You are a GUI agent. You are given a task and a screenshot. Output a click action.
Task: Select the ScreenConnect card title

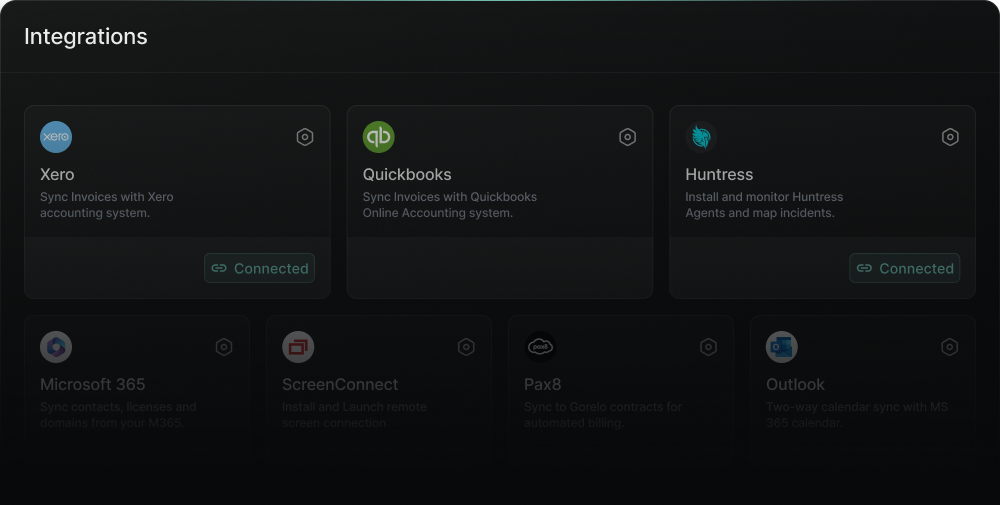click(341, 384)
